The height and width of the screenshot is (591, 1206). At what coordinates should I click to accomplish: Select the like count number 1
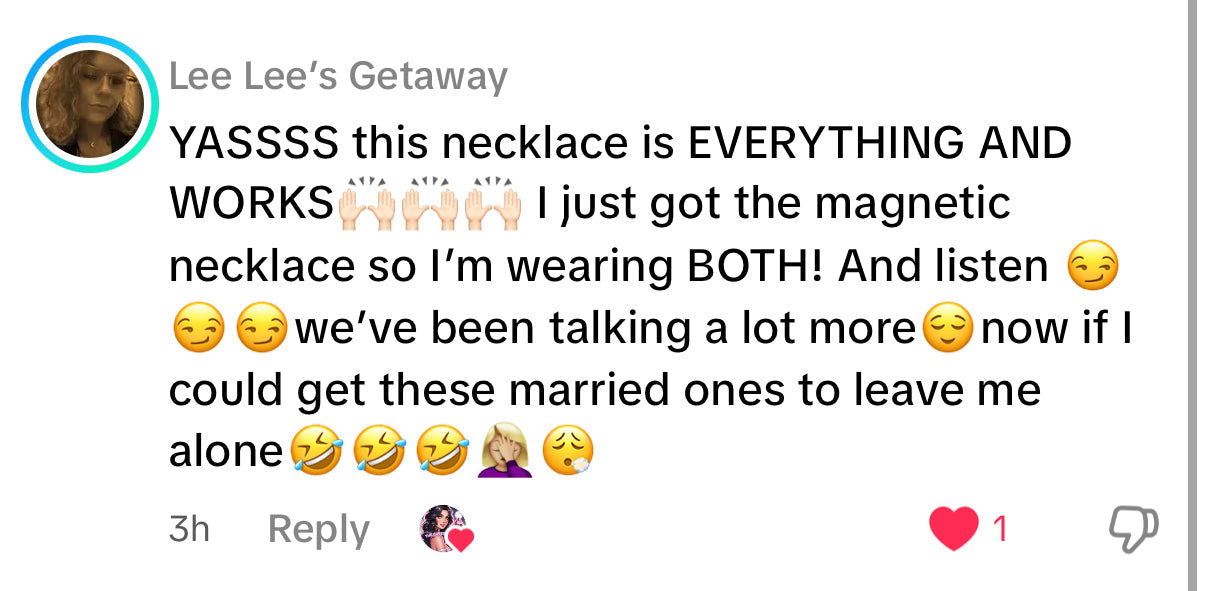(x=998, y=529)
